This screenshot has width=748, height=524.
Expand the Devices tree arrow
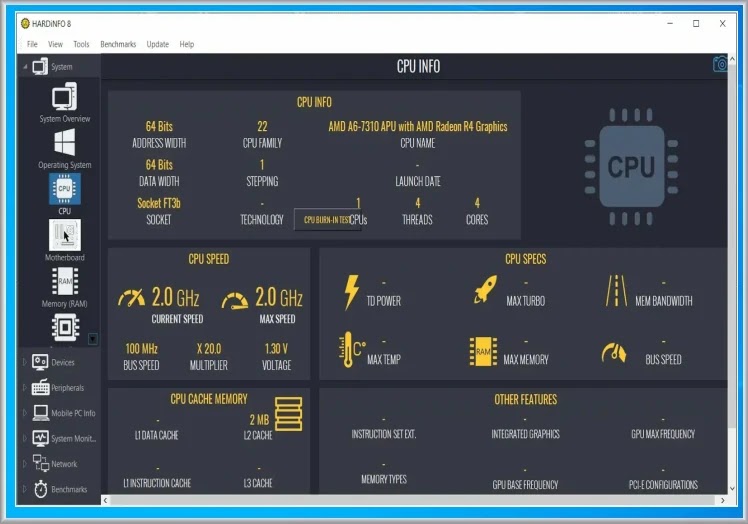24,362
